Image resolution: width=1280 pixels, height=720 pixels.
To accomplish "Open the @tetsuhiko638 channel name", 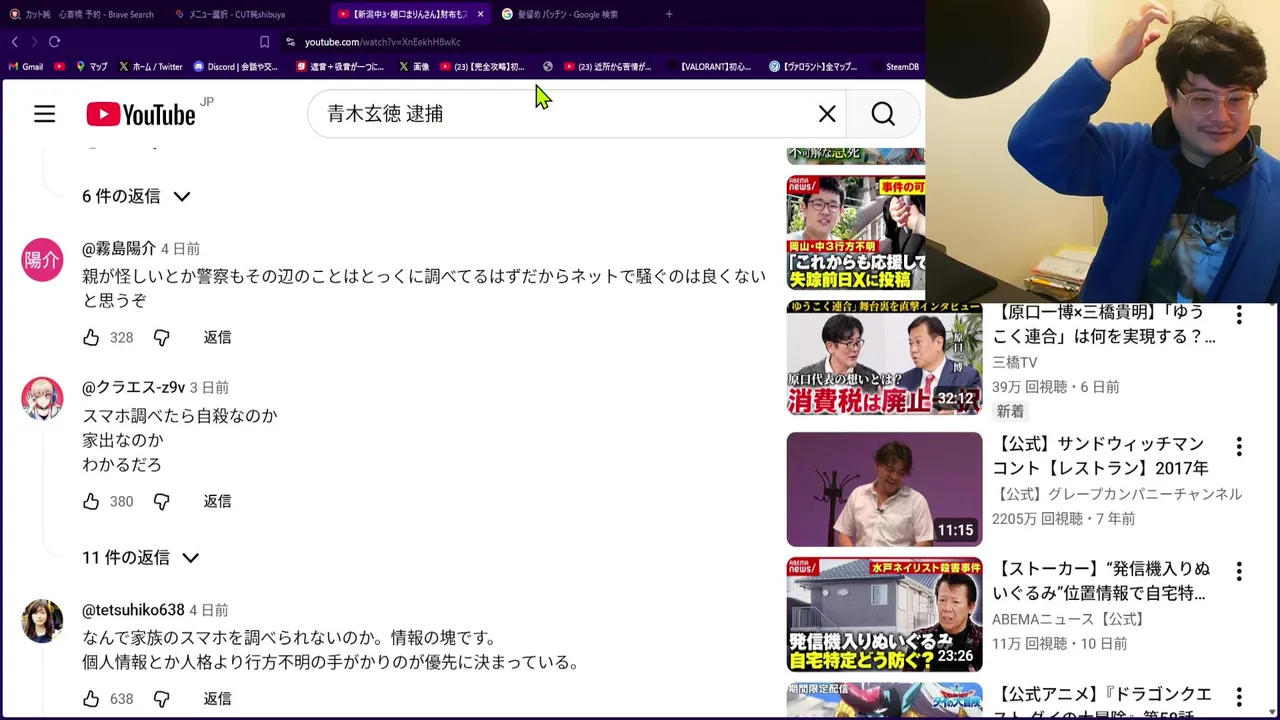I will pos(133,610).
